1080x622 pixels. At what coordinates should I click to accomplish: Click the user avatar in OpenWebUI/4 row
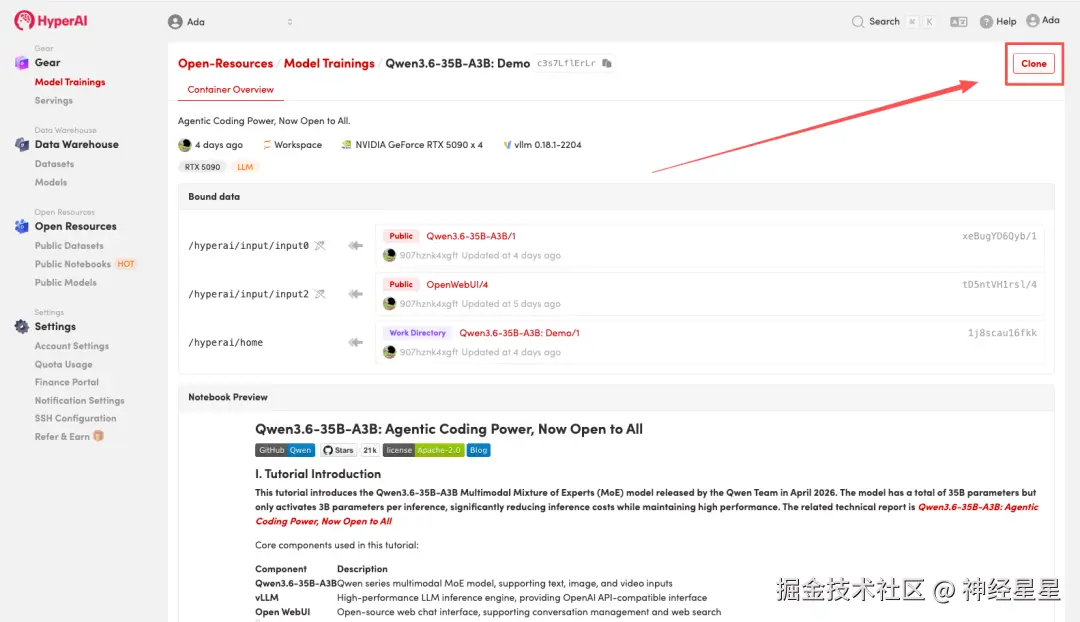click(389, 304)
